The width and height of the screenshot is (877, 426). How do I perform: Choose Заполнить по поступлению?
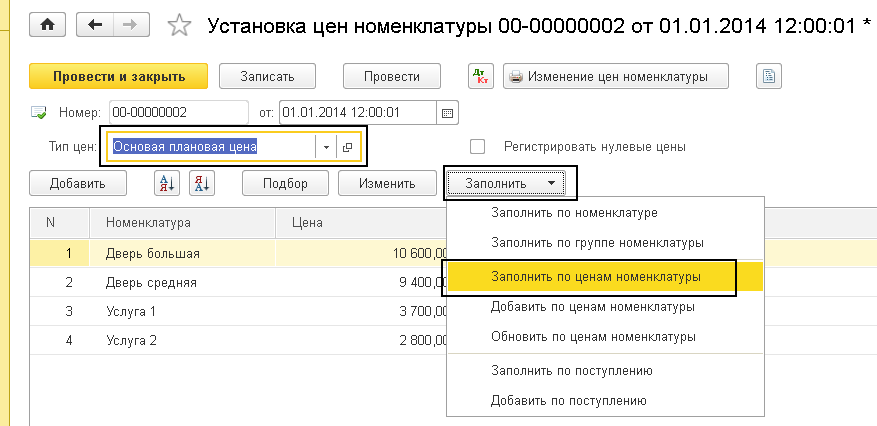606,371
